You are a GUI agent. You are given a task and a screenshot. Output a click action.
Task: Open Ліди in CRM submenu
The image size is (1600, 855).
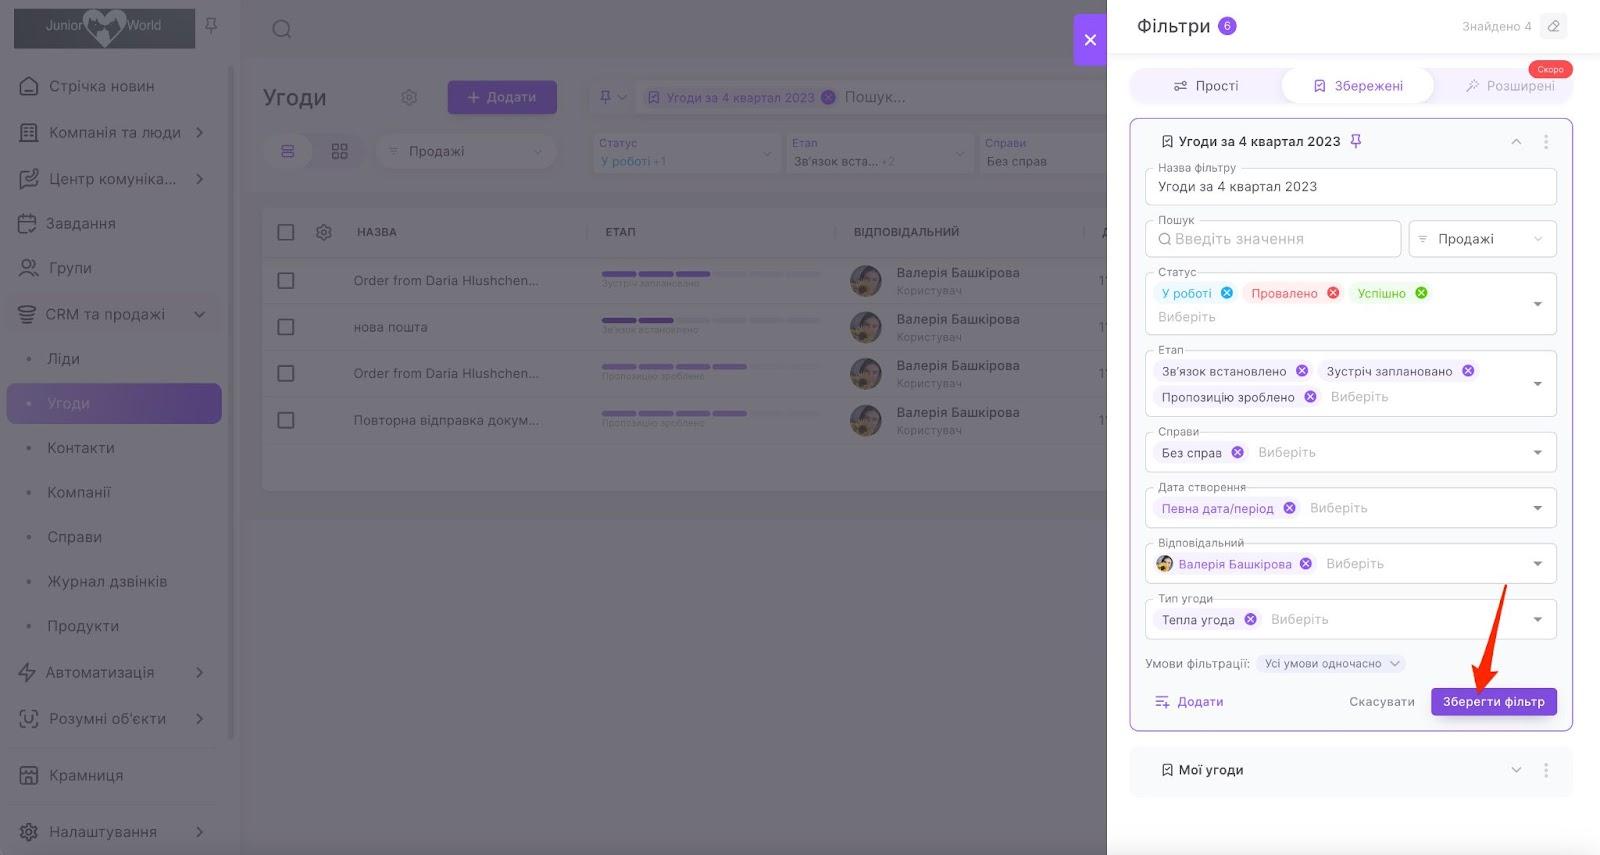pyautogui.click(x=63, y=359)
